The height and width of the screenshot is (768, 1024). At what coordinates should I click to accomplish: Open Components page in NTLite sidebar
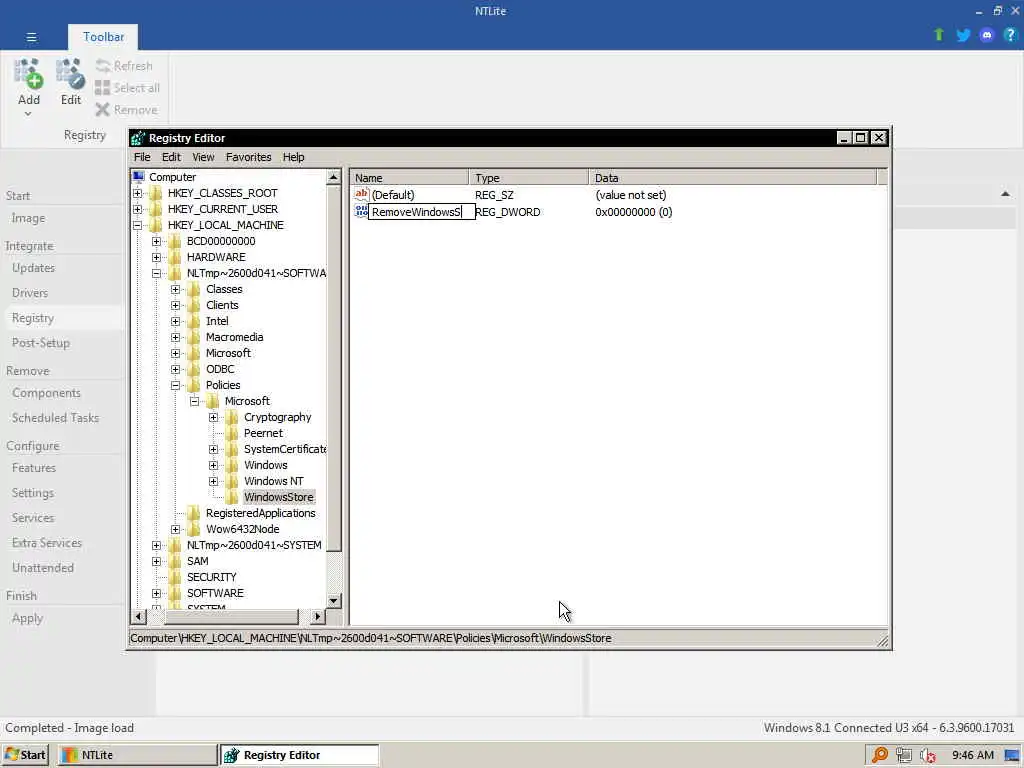coord(46,392)
